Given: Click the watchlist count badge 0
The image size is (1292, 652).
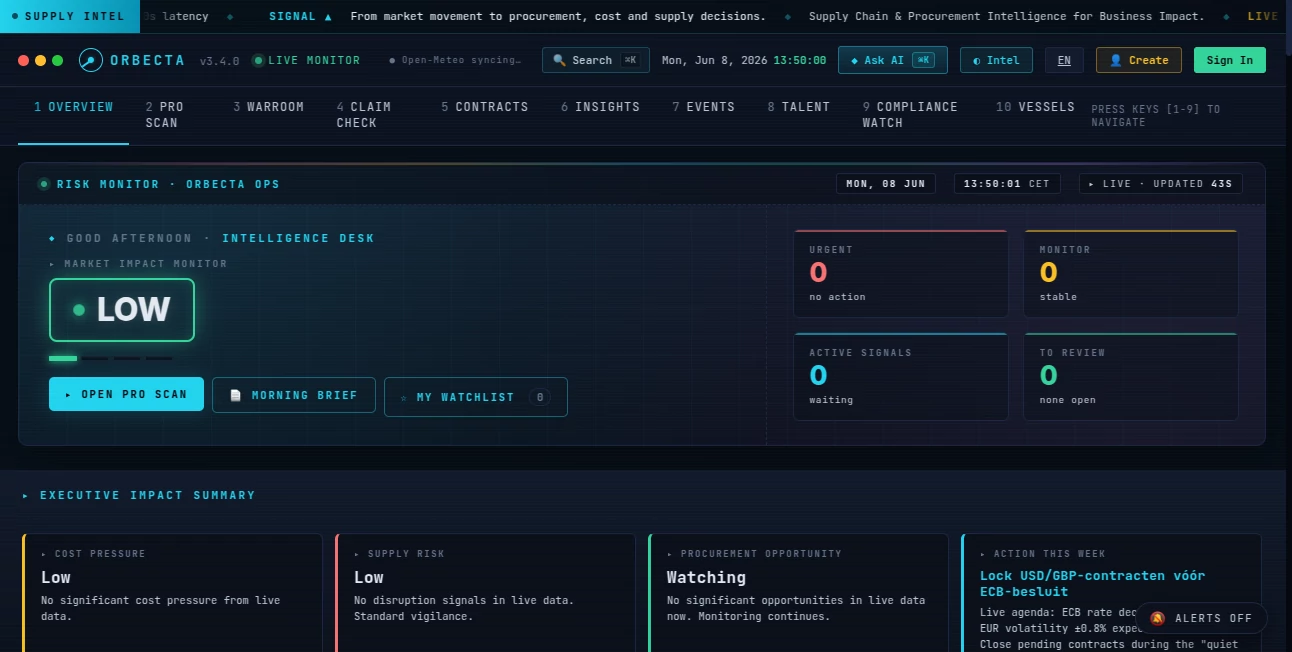Looking at the screenshot, I should coord(540,397).
